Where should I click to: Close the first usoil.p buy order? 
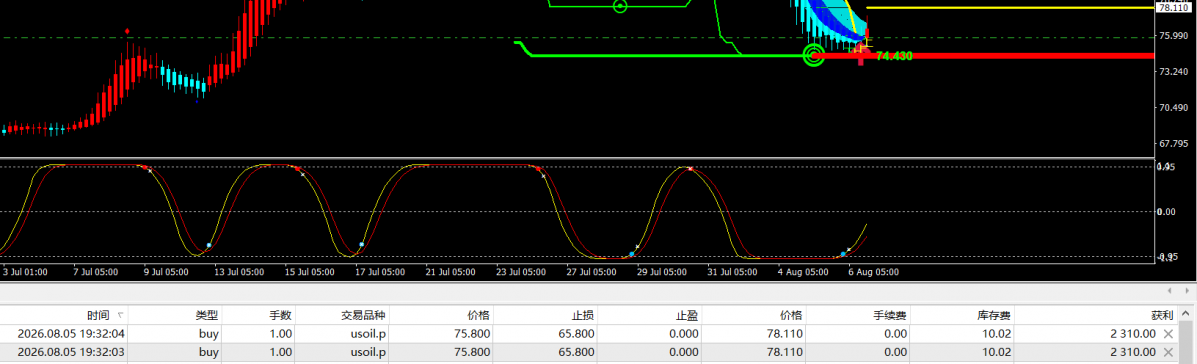point(1168,333)
